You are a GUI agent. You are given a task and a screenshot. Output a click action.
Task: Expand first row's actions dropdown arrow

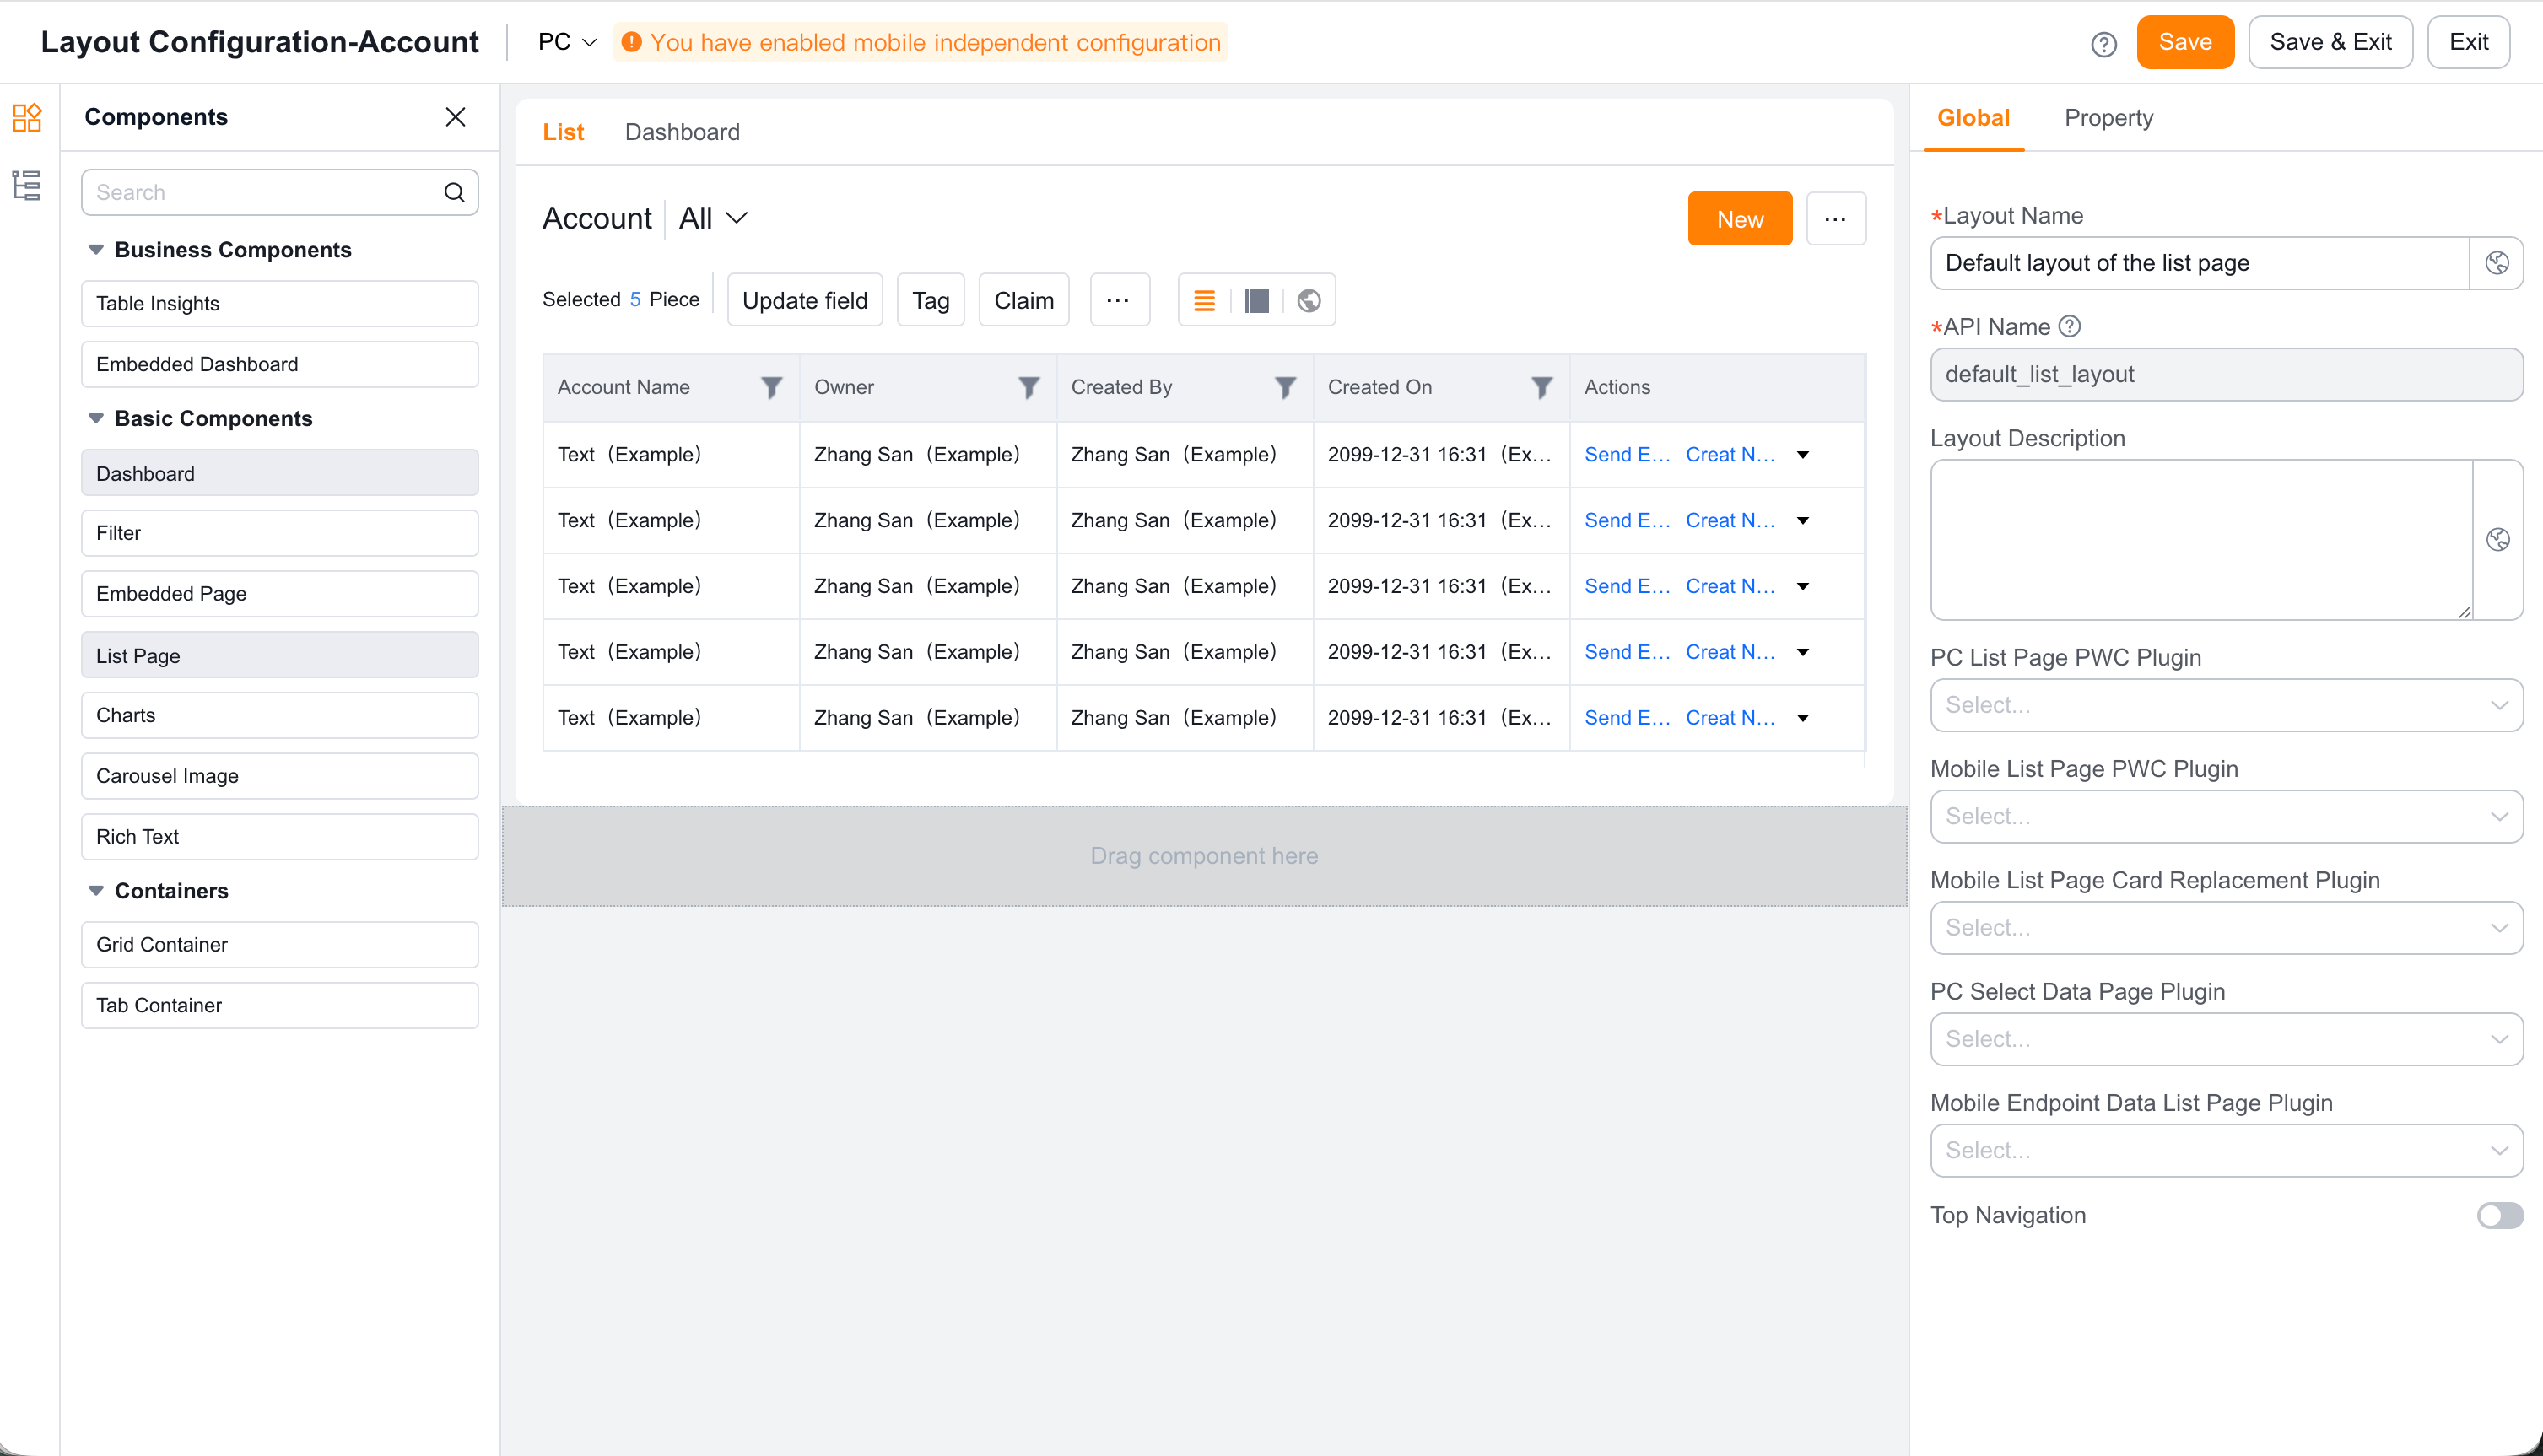click(1802, 455)
